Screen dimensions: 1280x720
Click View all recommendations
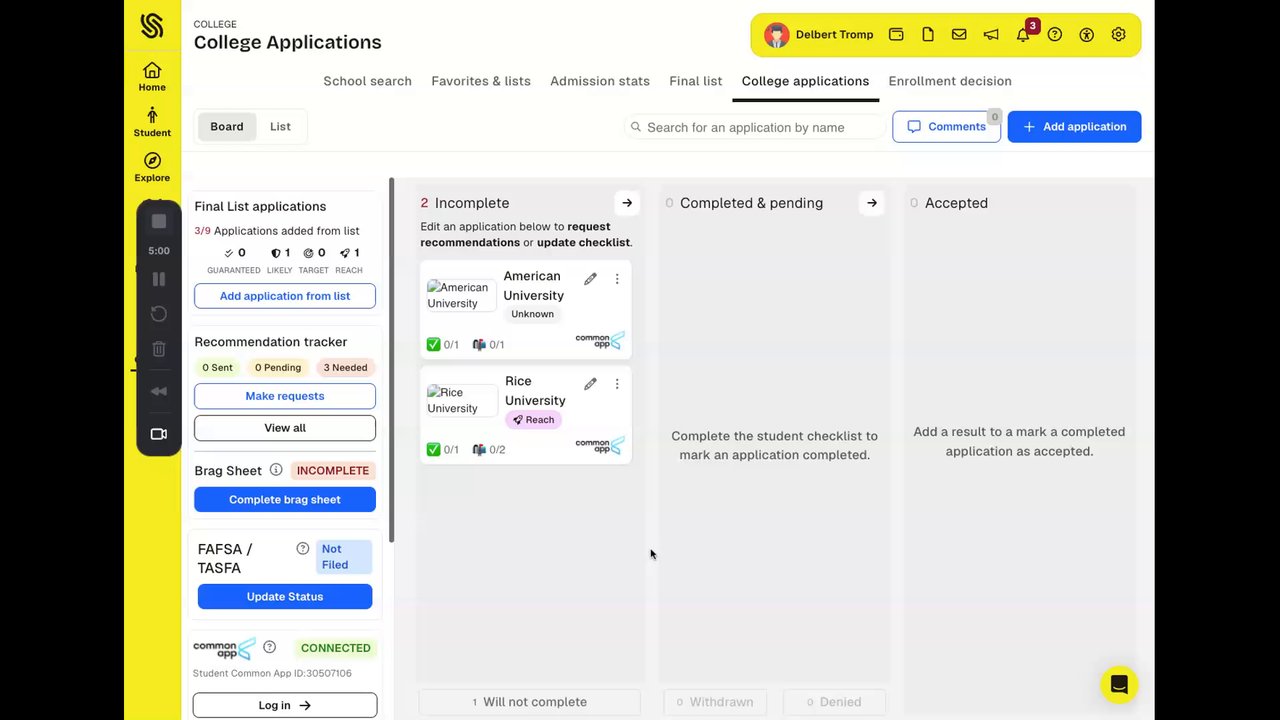(x=285, y=428)
